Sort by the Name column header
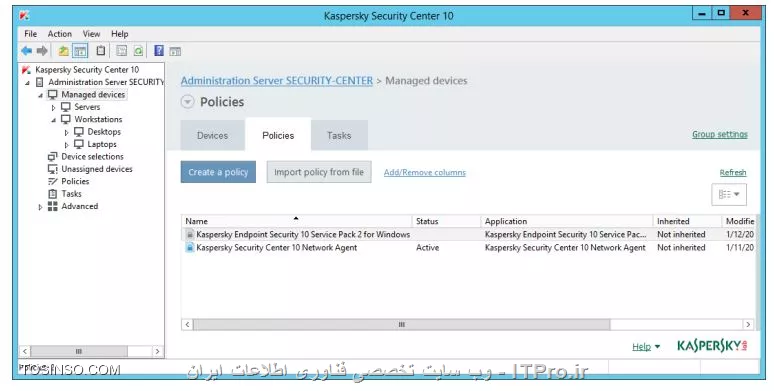 (x=296, y=221)
